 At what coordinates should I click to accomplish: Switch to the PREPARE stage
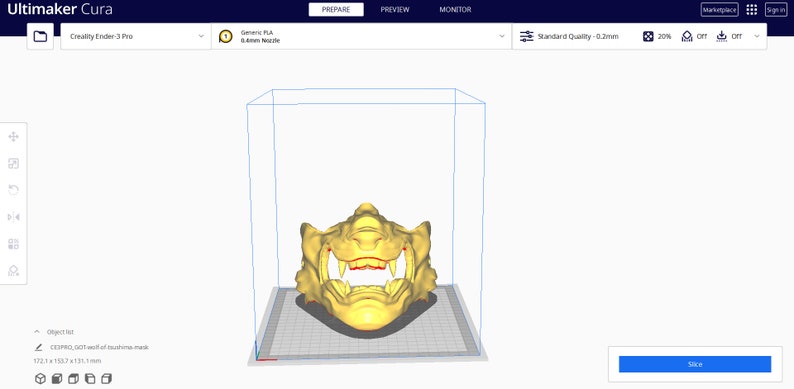(x=336, y=10)
